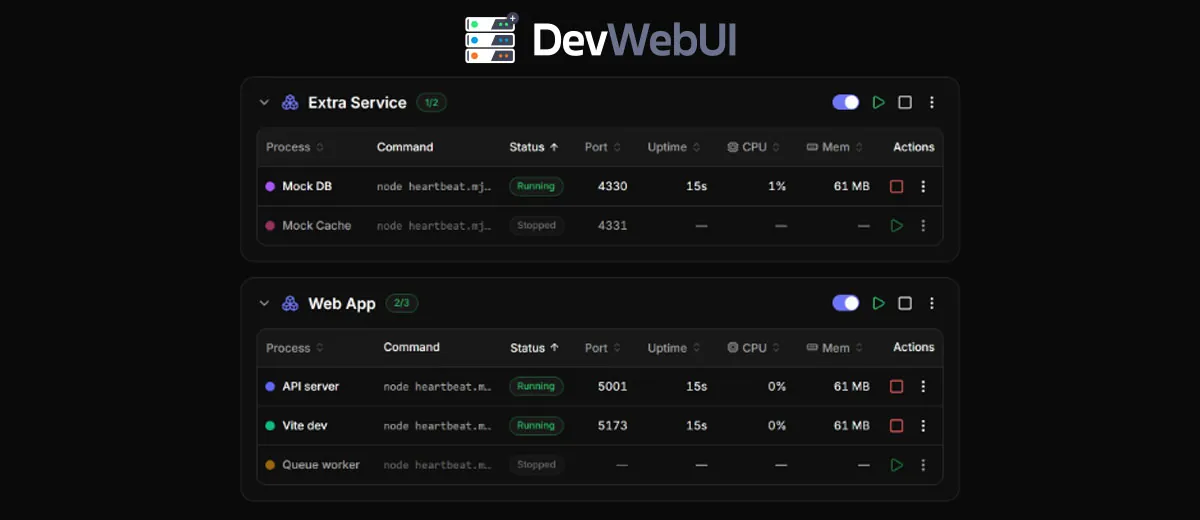
Task: Click the Queue worker Stopped status badge
Action: click(x=536, y=465)
